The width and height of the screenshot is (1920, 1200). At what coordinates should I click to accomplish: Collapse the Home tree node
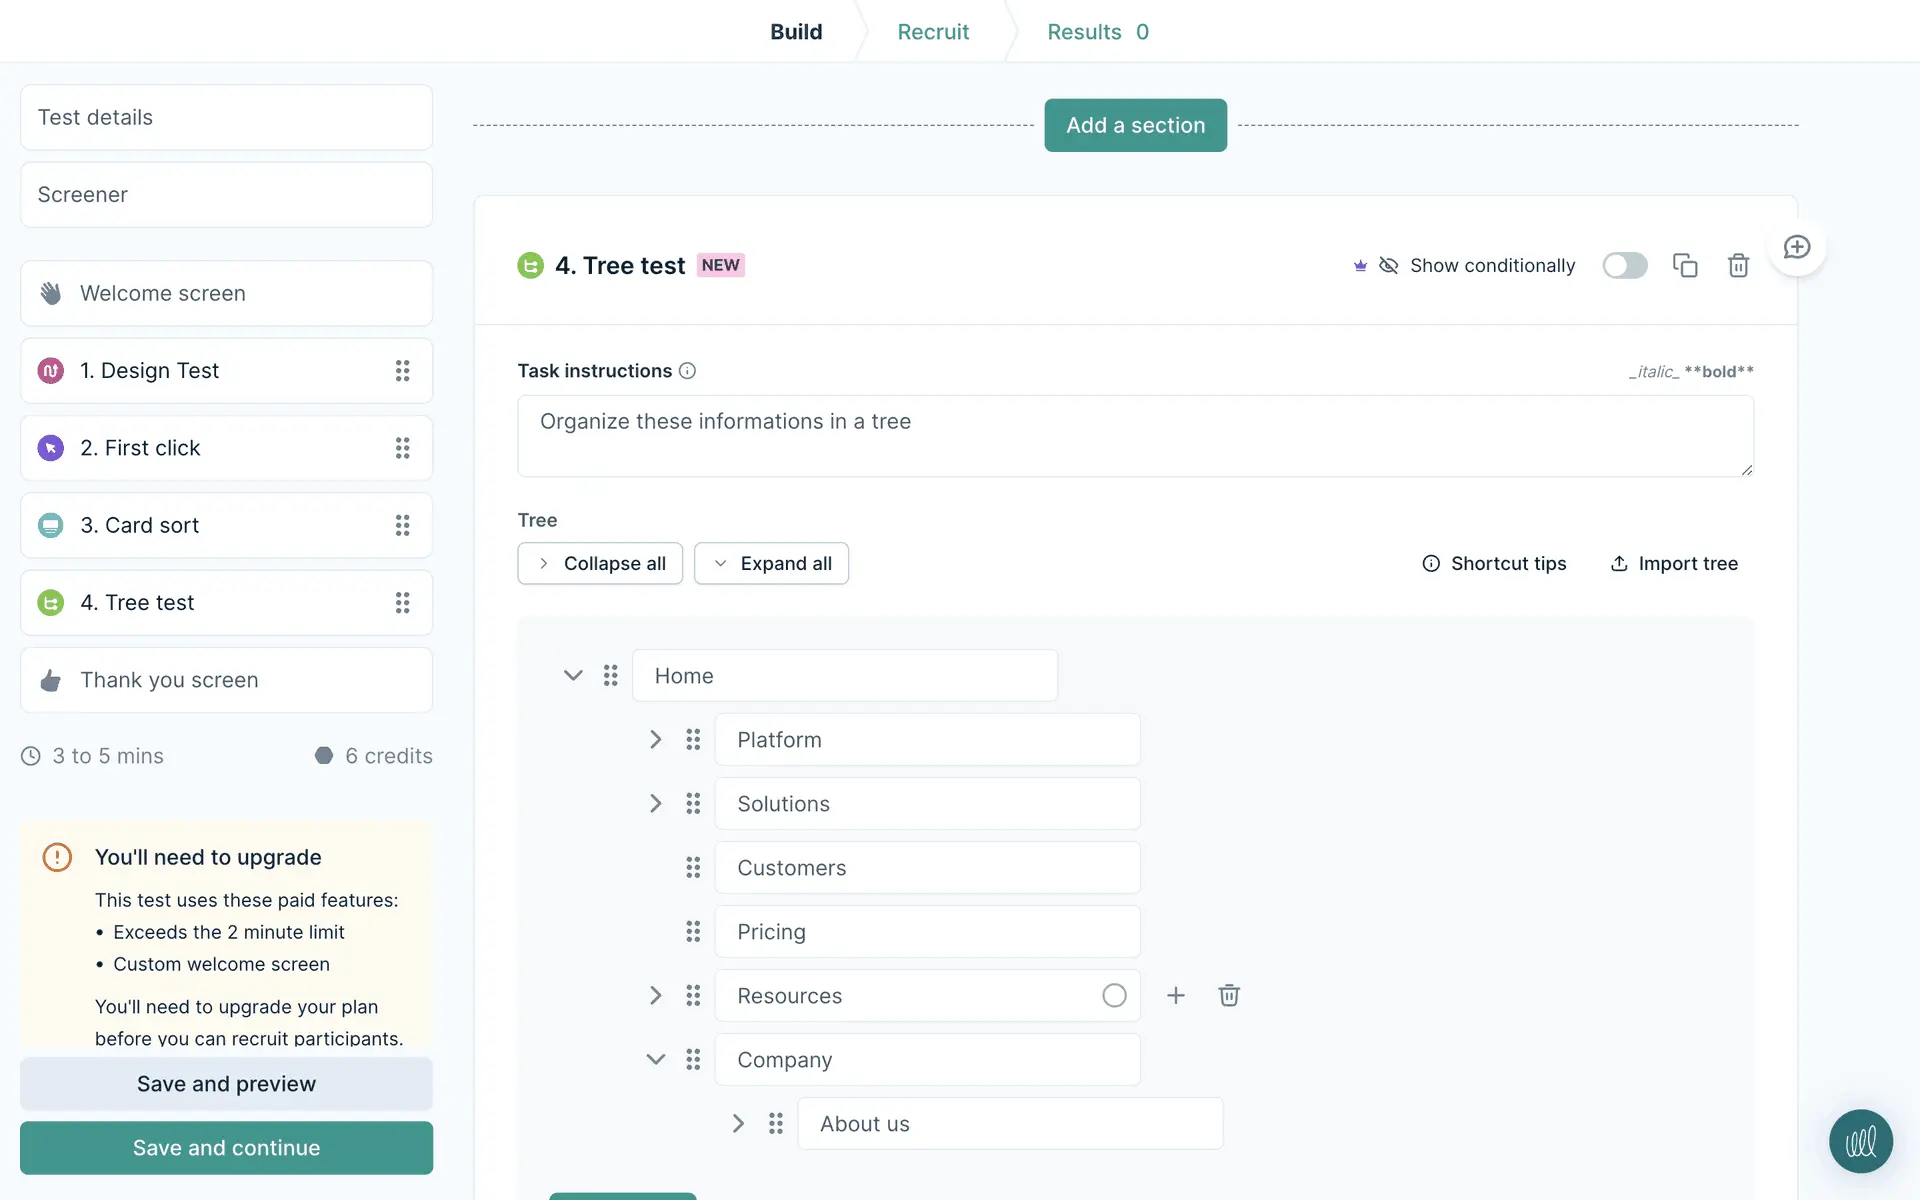573,676
